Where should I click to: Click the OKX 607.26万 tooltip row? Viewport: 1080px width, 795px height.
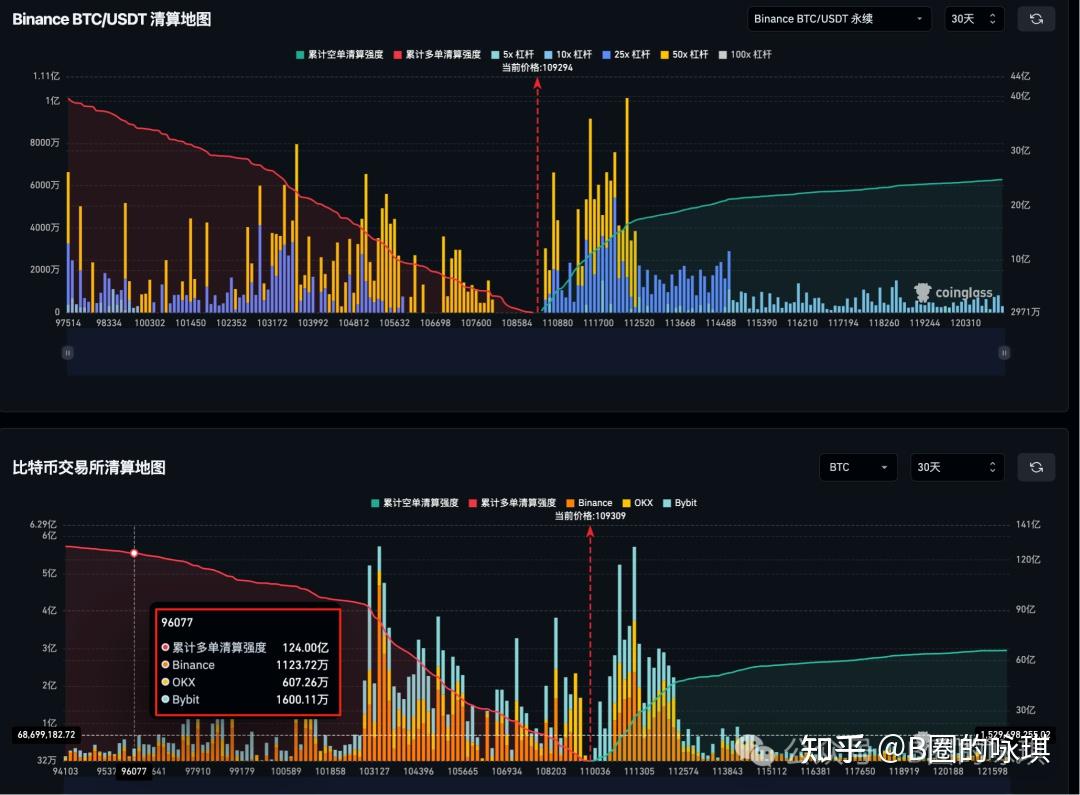point(245,683)
